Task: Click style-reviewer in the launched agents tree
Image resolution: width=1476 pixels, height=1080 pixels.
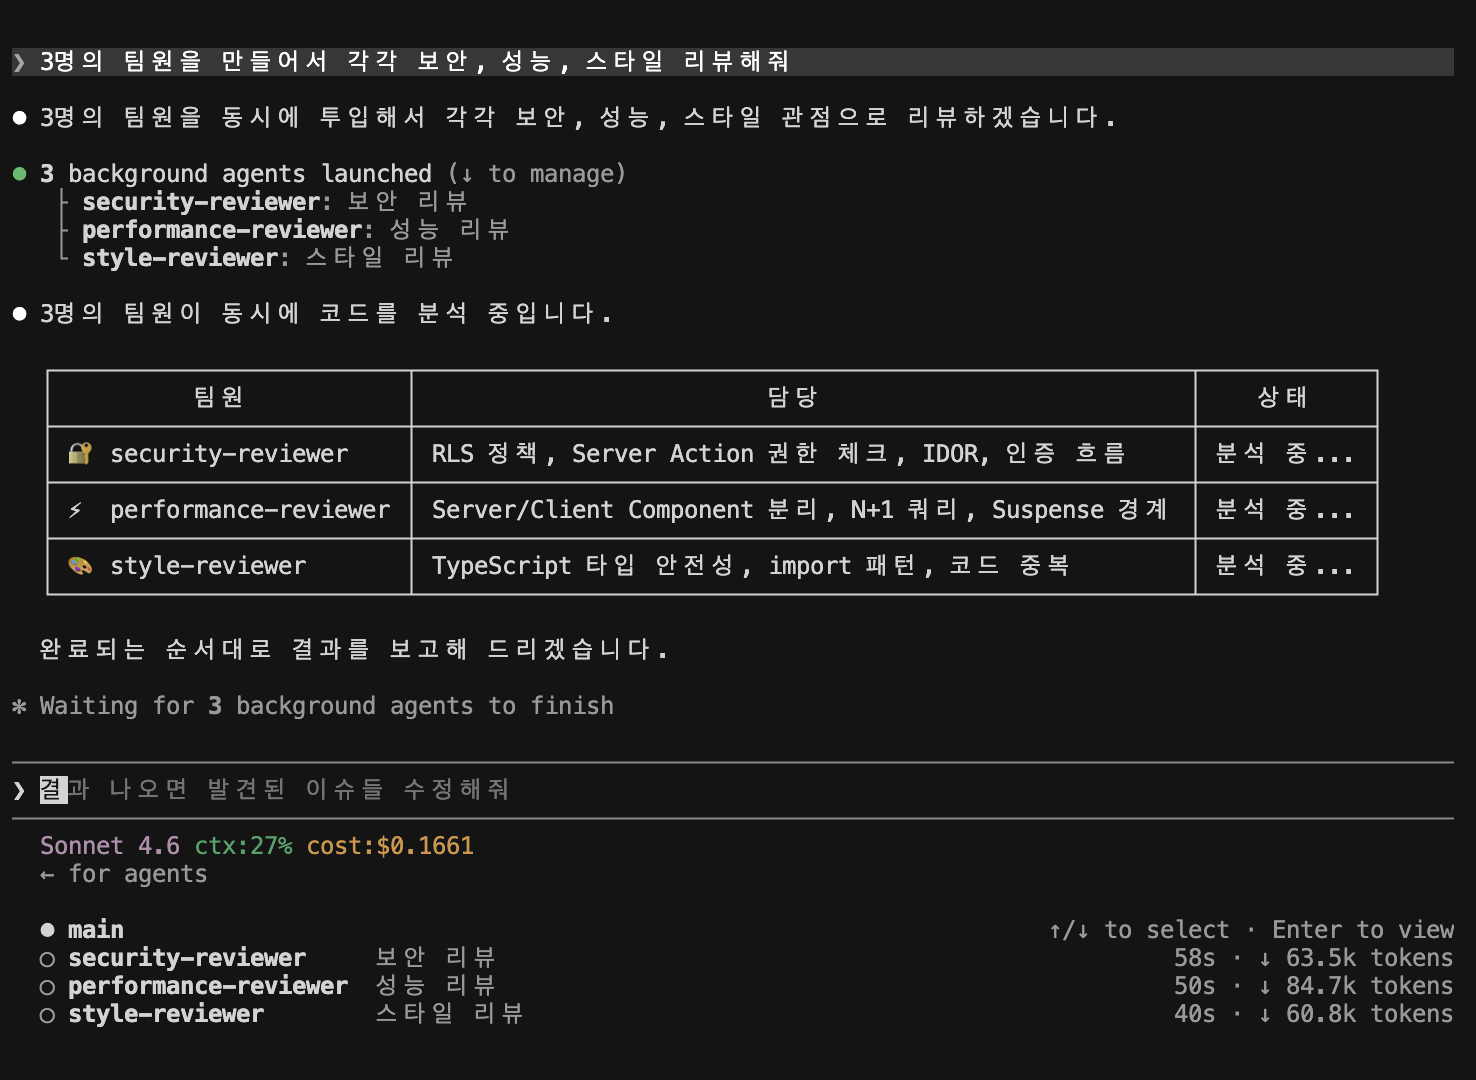Action: (180, 258)
